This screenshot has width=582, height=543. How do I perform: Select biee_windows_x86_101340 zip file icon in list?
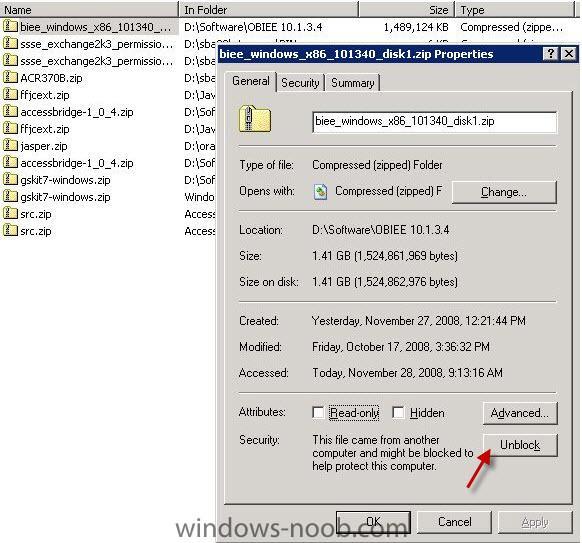[x=10, y=26]
